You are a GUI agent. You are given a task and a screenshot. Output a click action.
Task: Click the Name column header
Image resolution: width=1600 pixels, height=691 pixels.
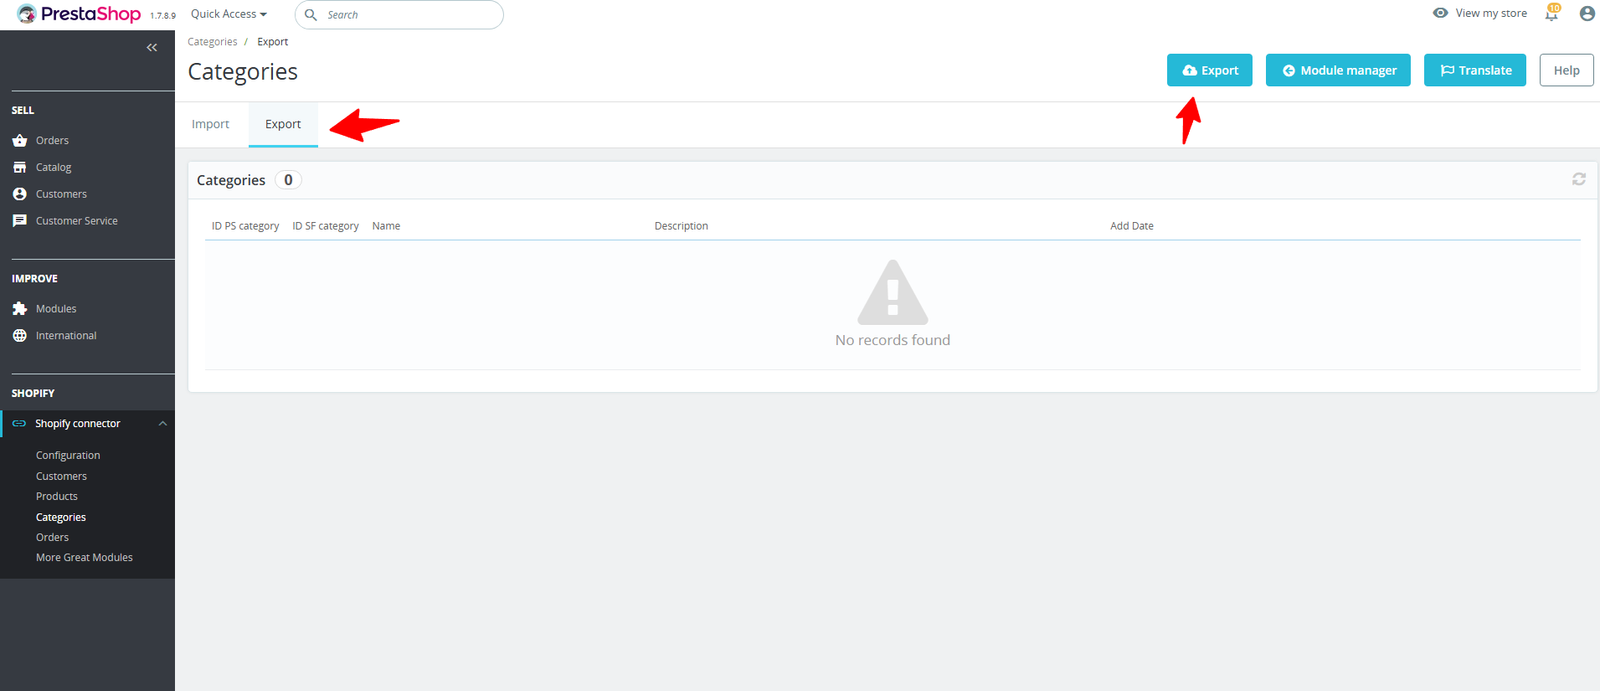point(386,226)
